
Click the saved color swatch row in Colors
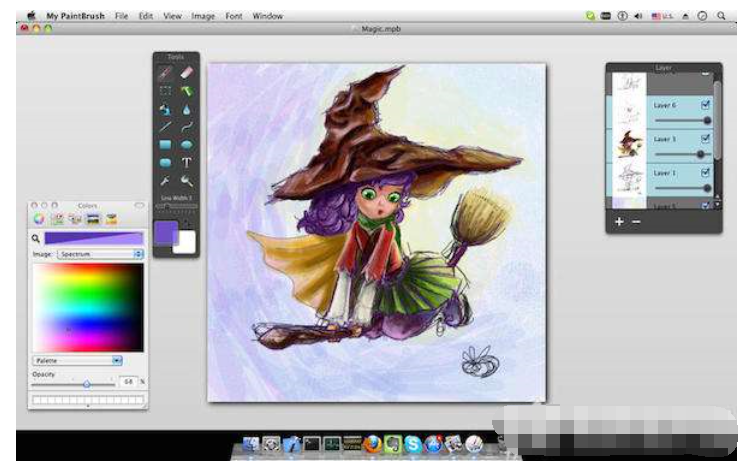[x=87, y=400]
